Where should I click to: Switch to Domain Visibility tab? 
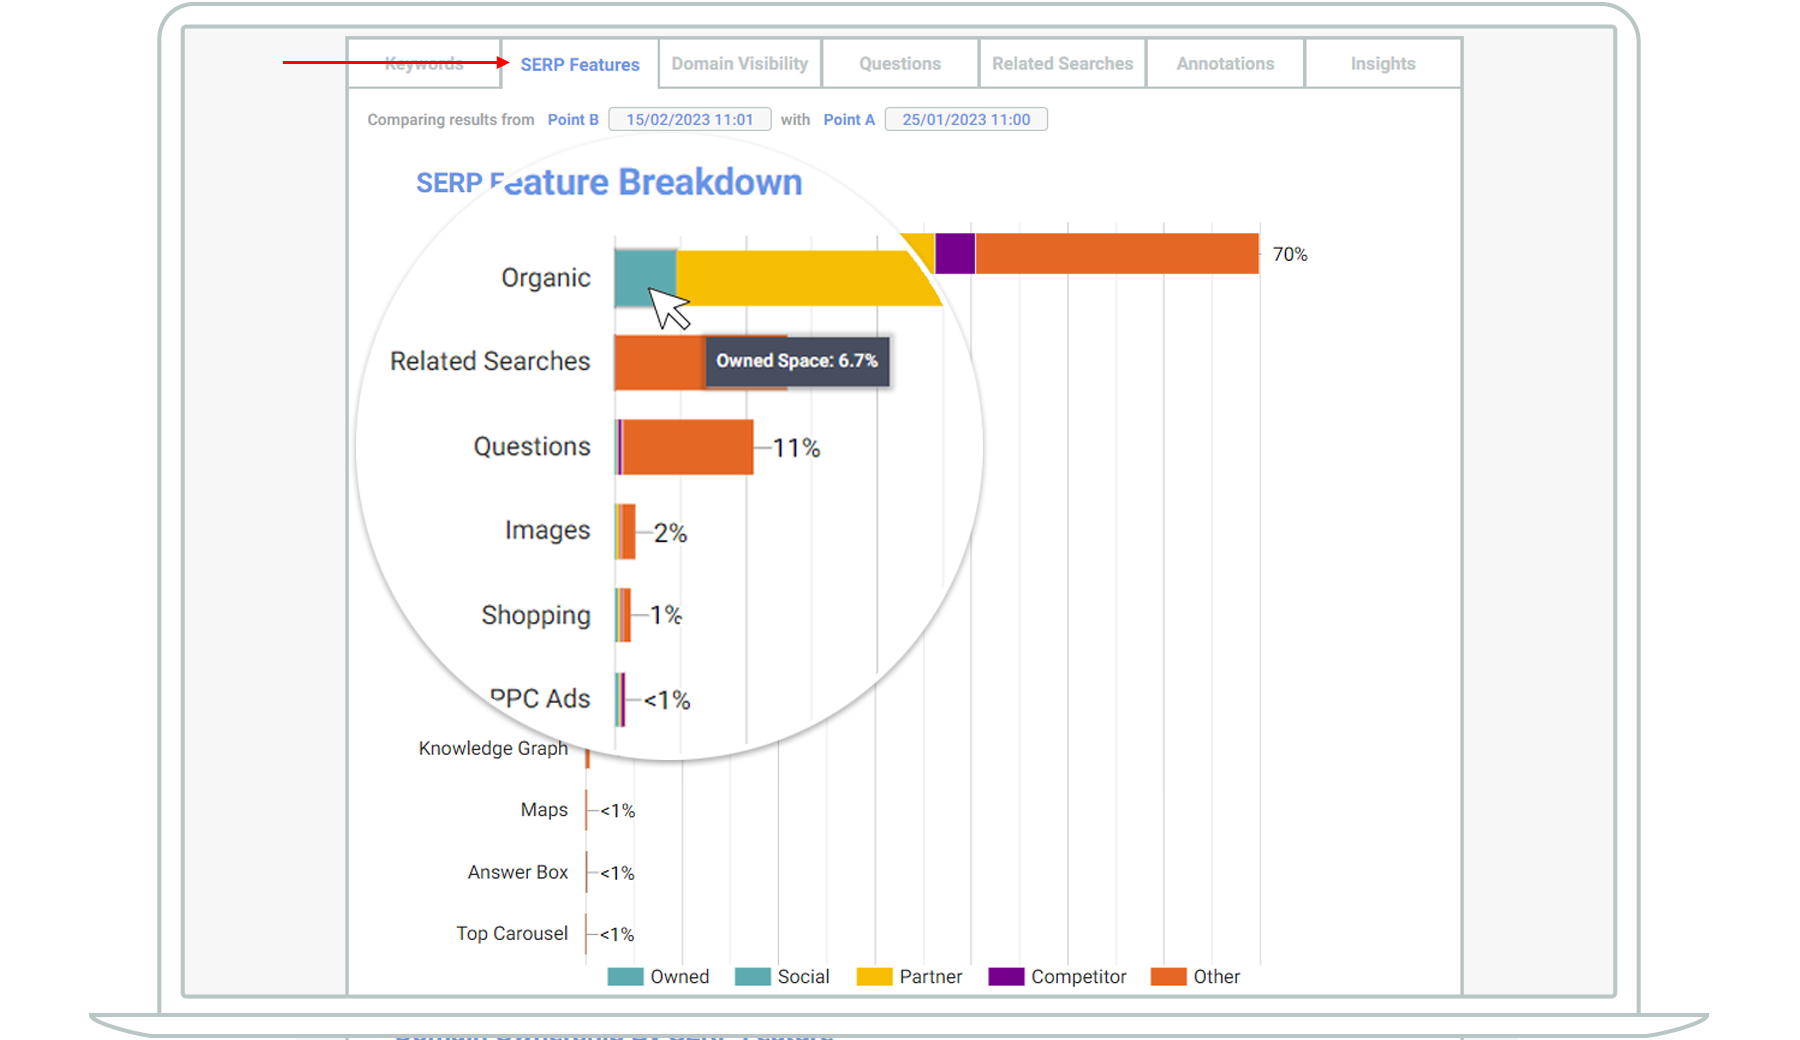tap(740, 64)
